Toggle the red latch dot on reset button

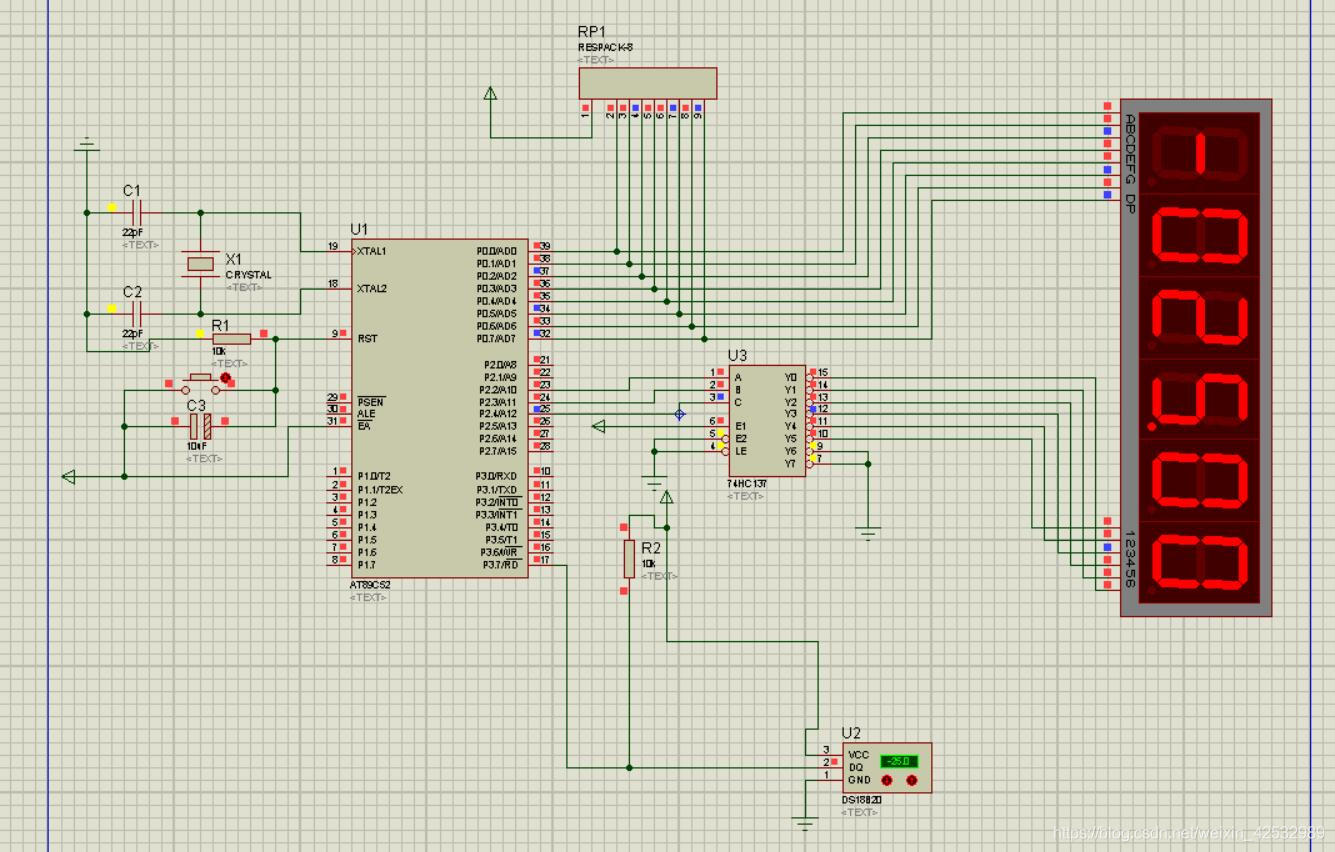click(x=225, y=378)
